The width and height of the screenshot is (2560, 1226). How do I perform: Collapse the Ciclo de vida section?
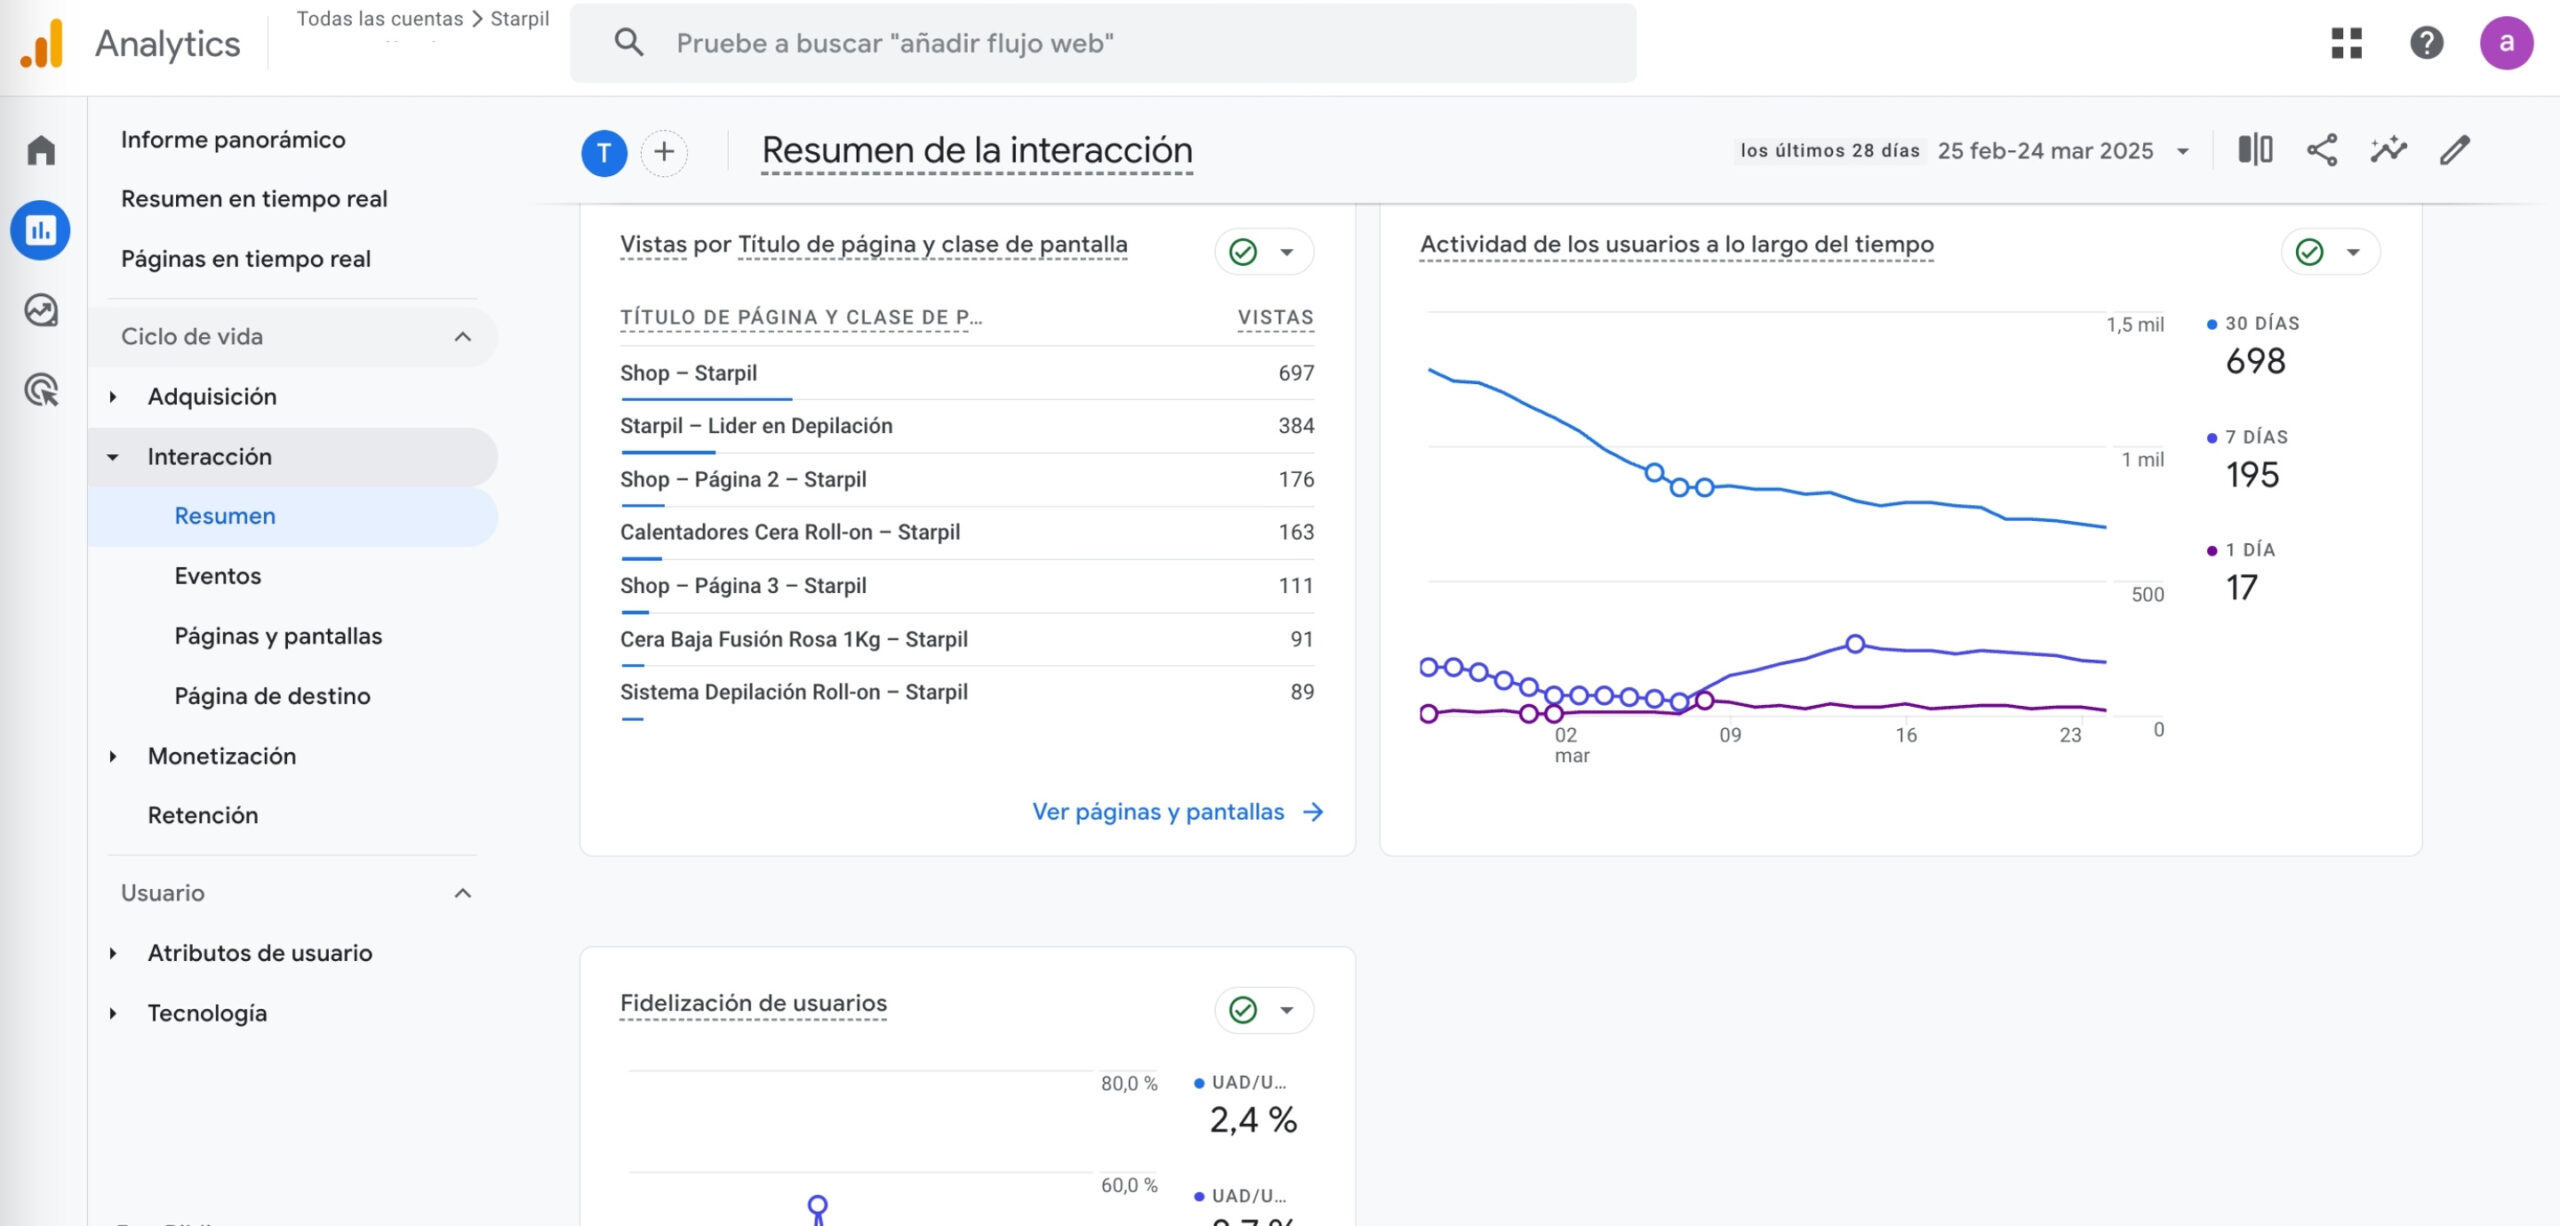pos(462,337)
